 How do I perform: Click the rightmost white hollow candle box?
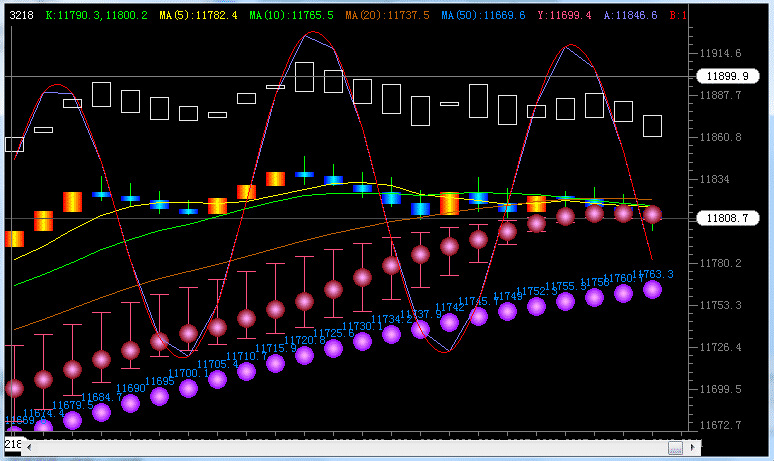pyautogui.click(x=652, y=126)
